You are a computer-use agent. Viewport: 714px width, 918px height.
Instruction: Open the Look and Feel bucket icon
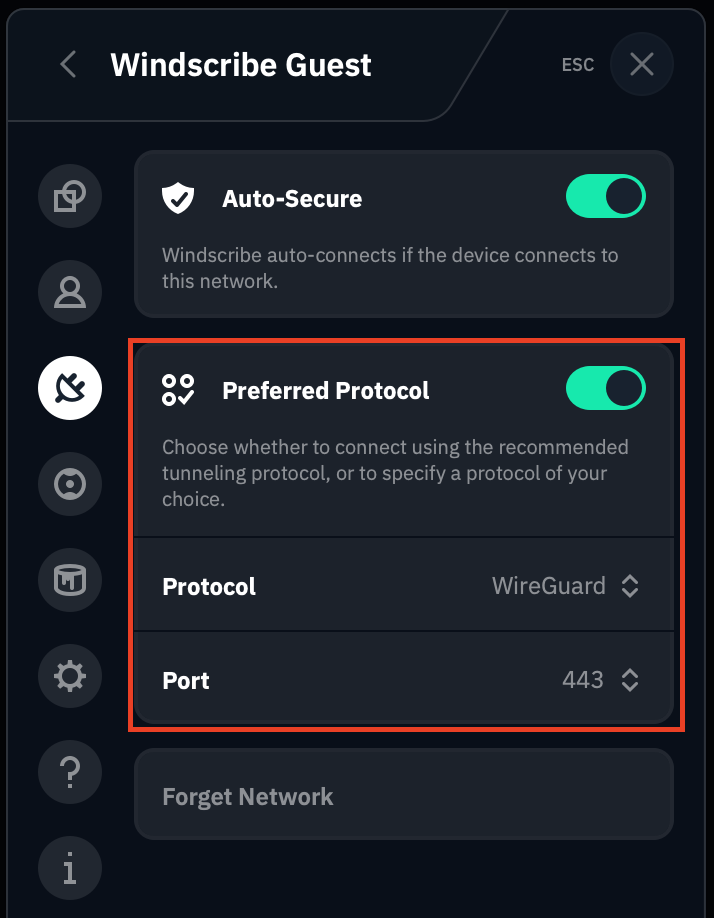[x=70, y=580]
